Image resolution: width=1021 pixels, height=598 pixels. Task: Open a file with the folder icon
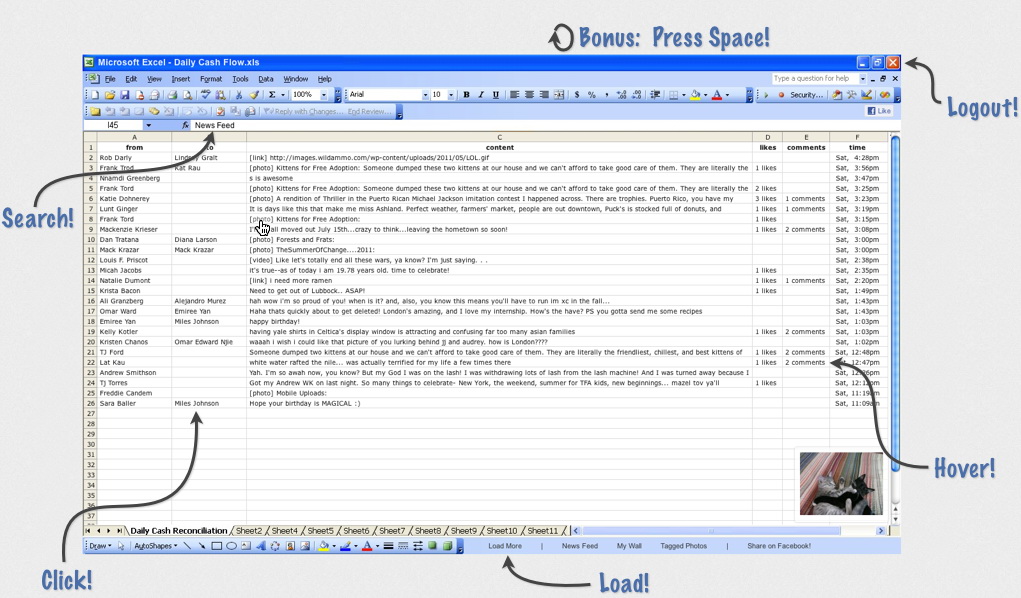click(x=109, y=95)
